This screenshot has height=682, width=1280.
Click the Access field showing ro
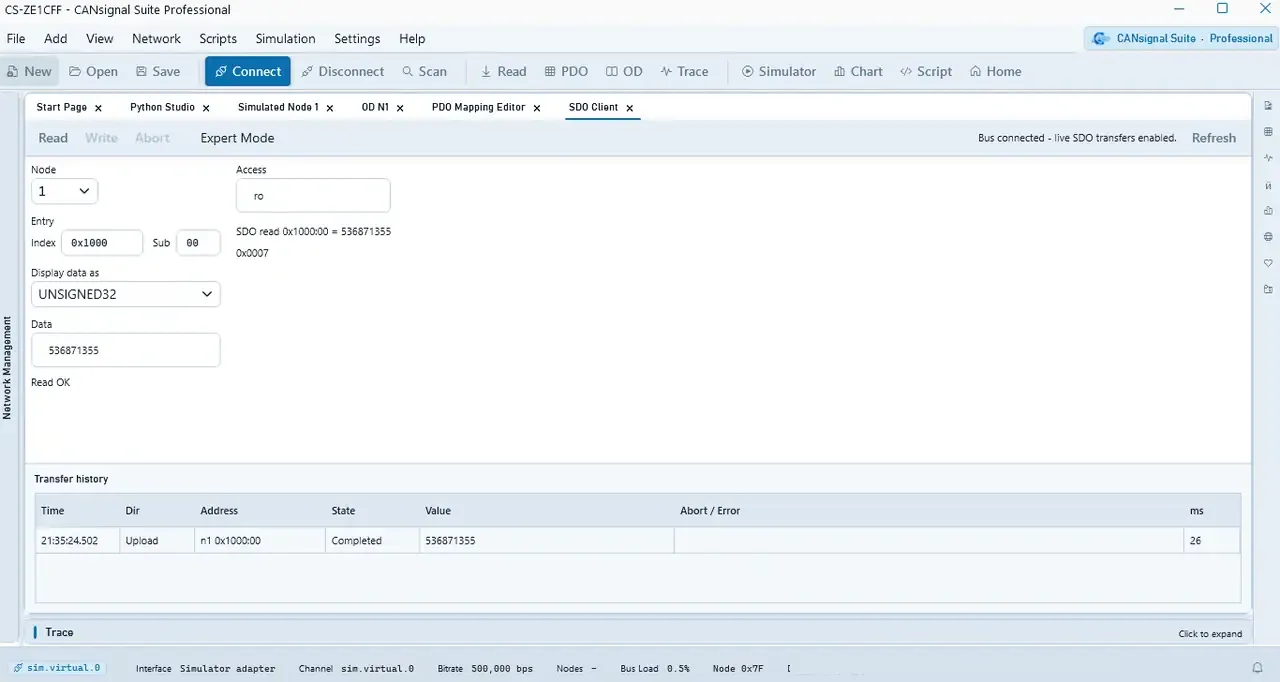[313, 196]
